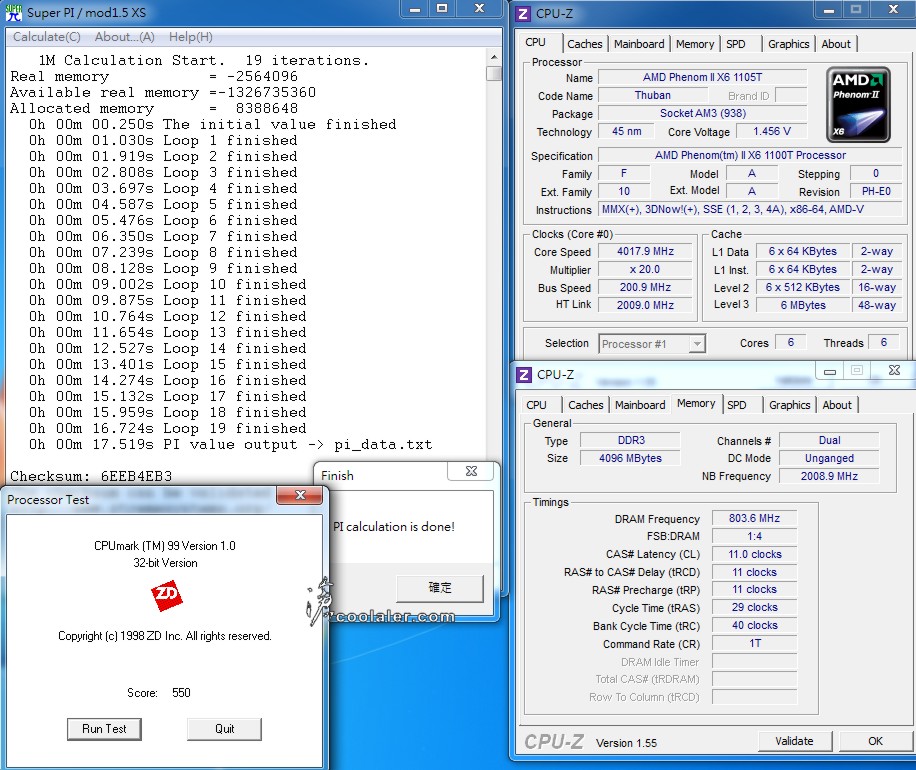This screenshot has height=770, width=916.
Task: Click the processor Name field AMD Phenom II X6 1105T
Action: point(702,78)
